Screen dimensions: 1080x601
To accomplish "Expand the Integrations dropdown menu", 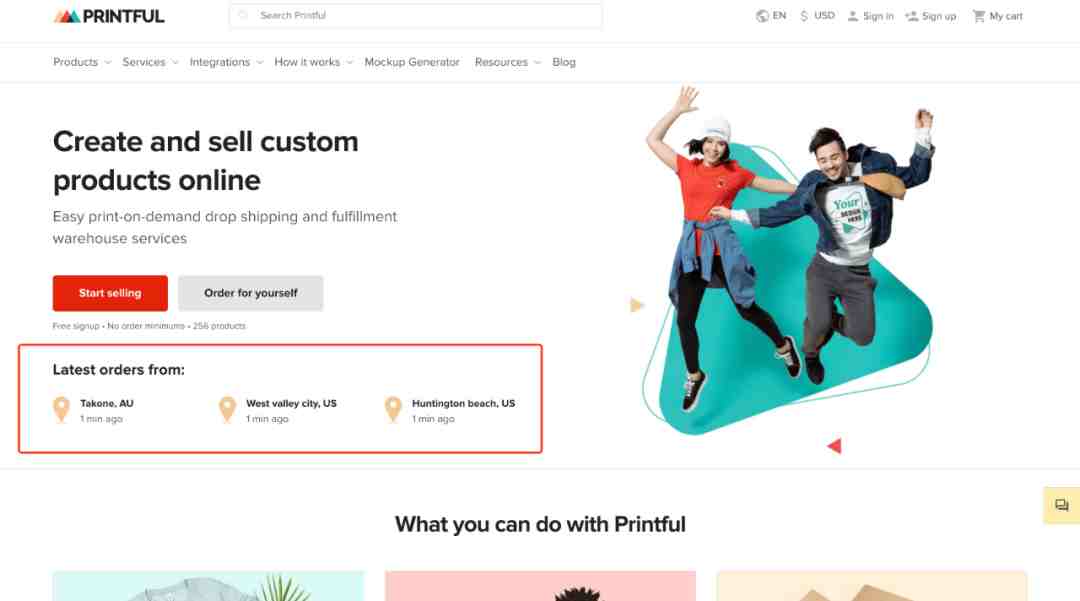I will (x=227, y=62).
